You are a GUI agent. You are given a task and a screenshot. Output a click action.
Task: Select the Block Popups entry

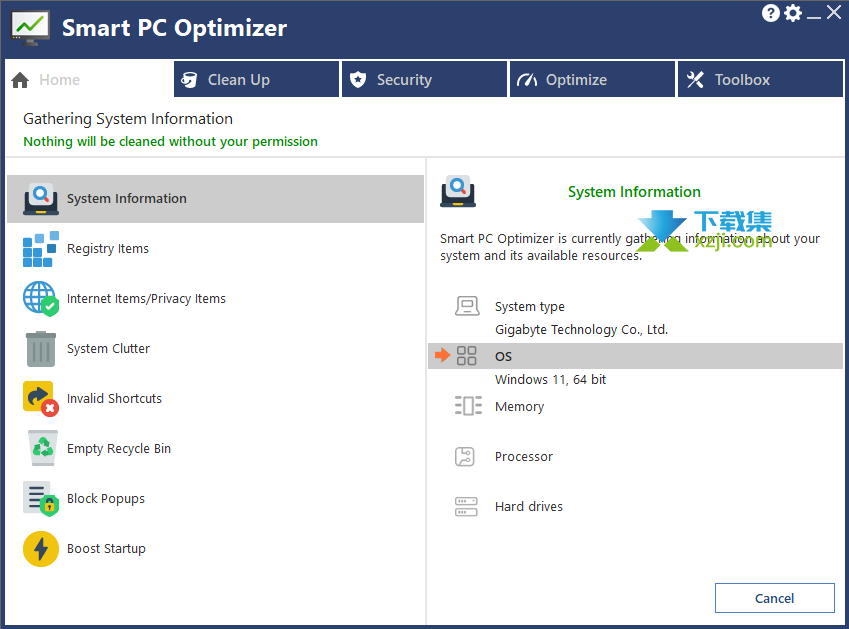215,499
